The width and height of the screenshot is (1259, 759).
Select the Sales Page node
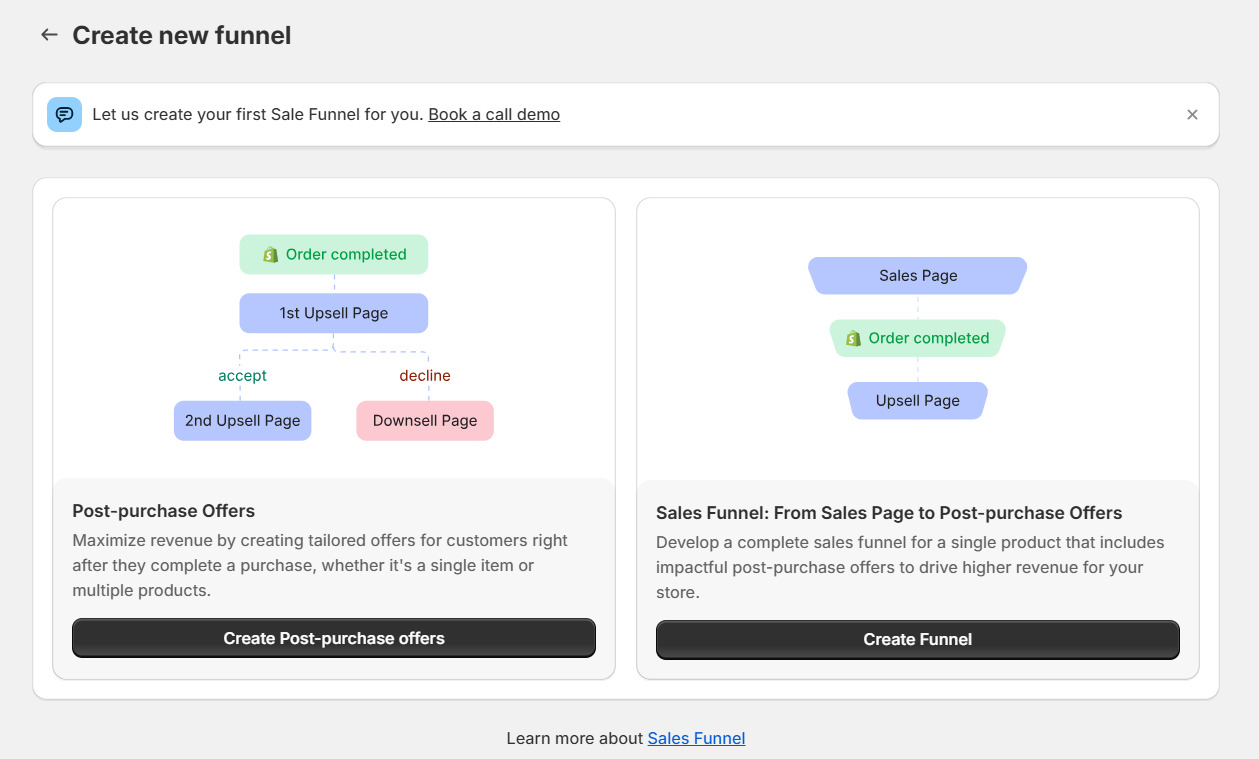pyautogui.click(x=917, y=275)
